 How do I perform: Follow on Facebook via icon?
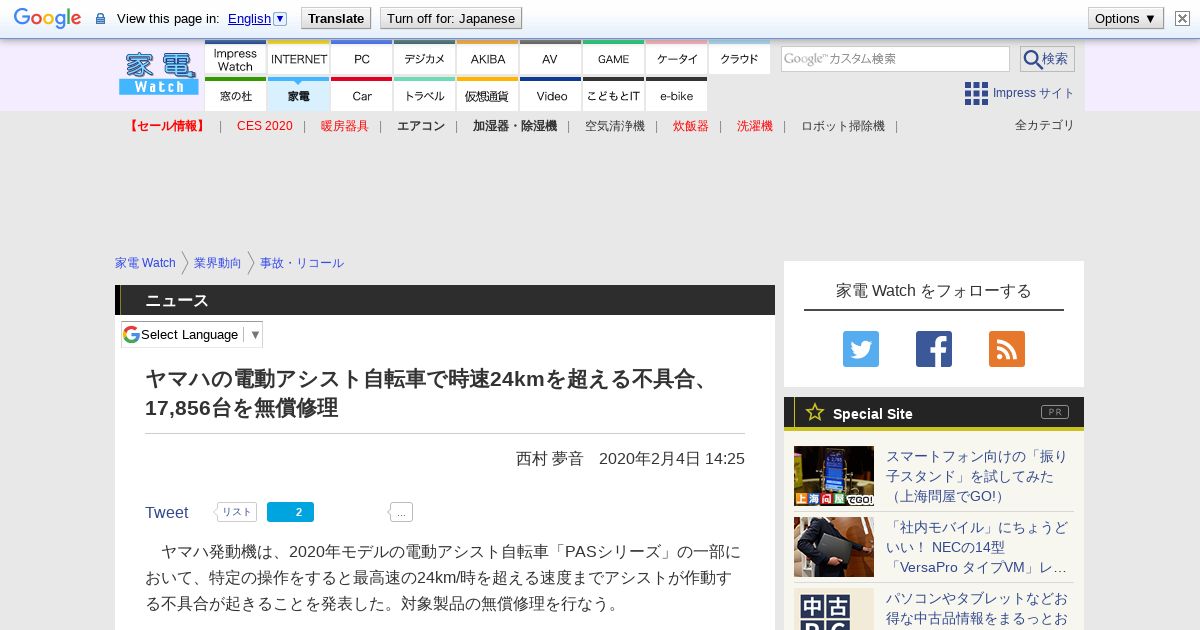coord(934,349)
